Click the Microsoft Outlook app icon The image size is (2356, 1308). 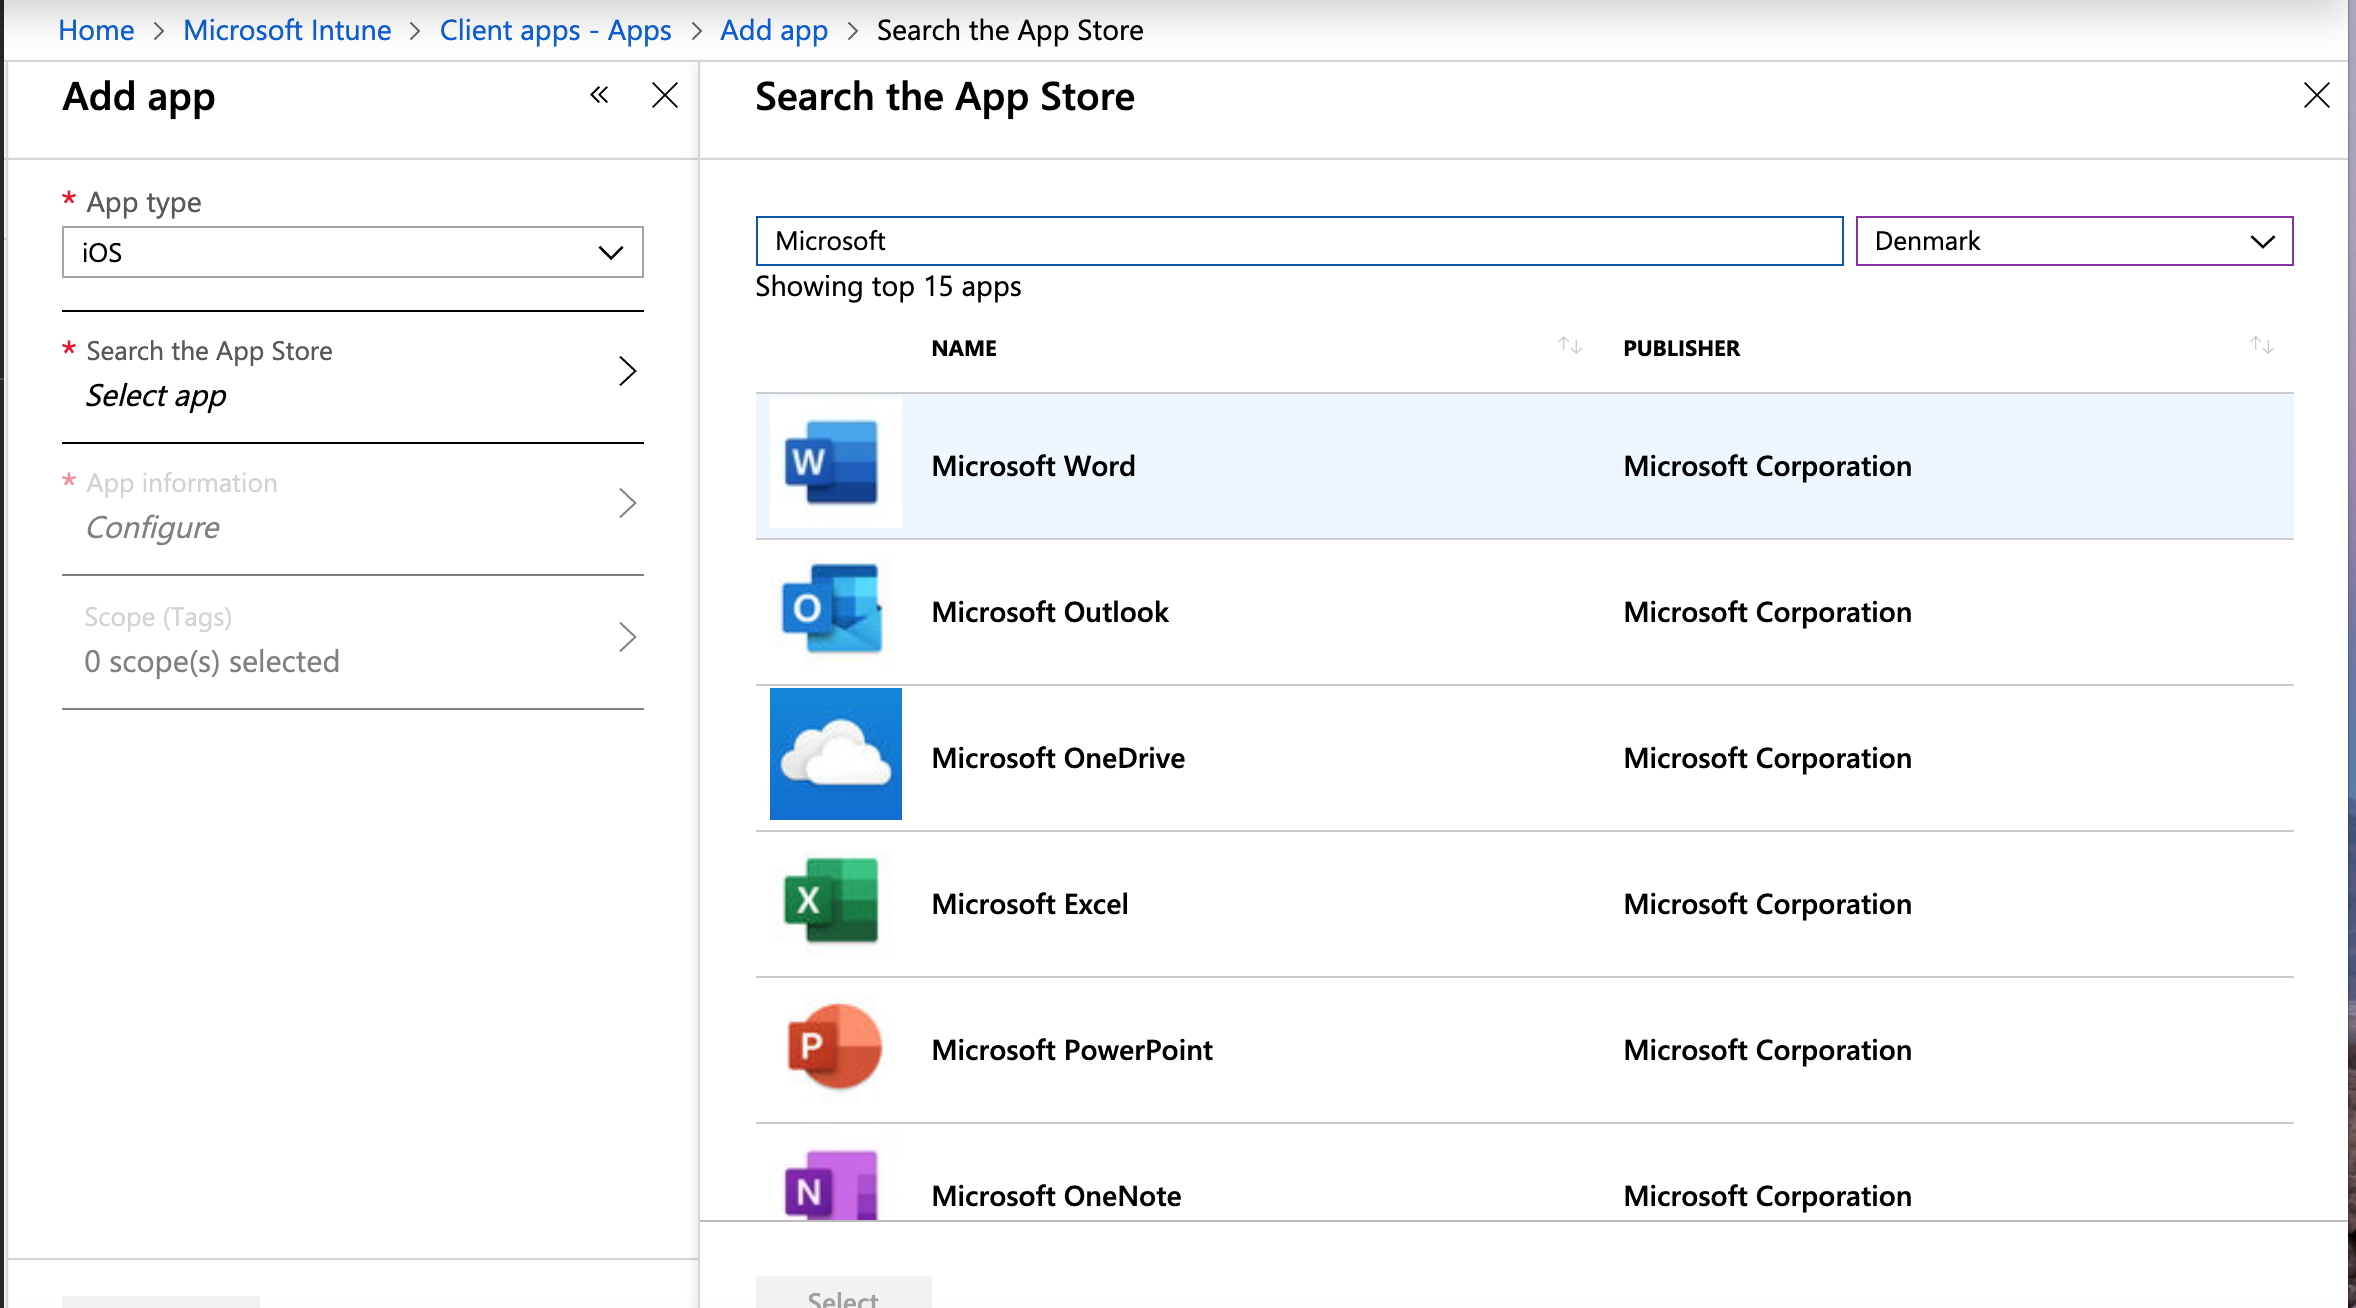(x=835, y=608)
